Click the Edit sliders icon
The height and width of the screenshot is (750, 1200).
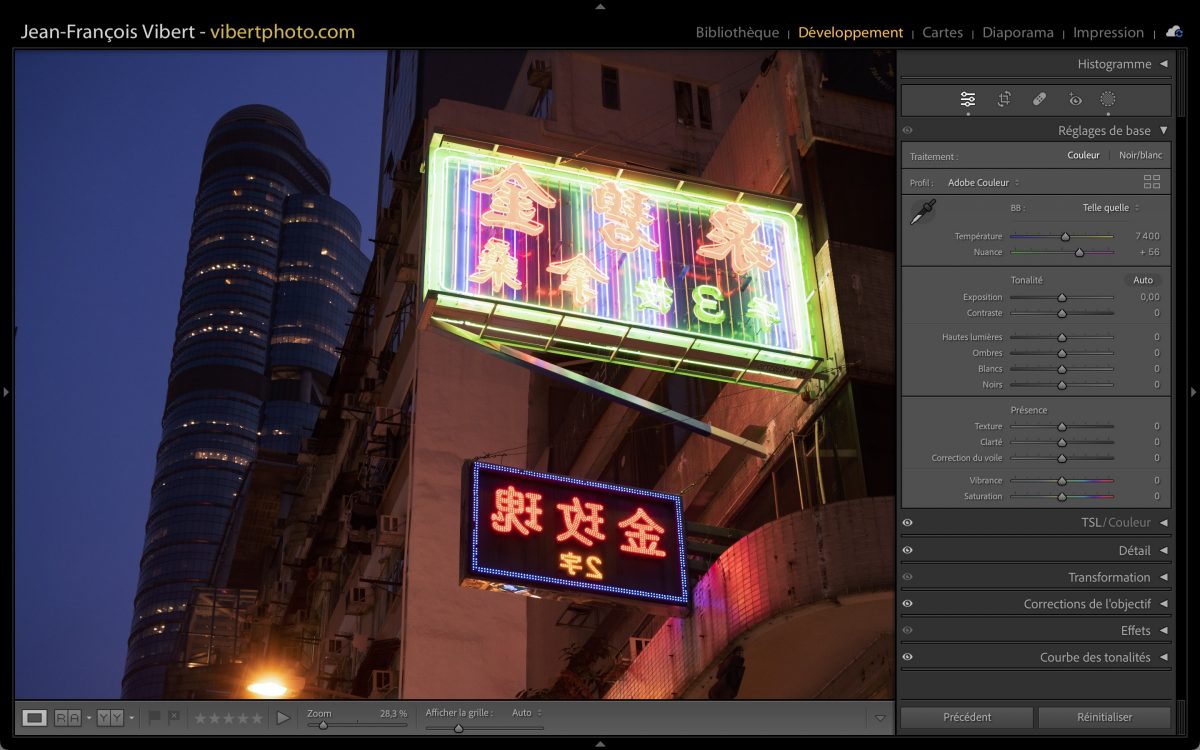click(968, 99)
